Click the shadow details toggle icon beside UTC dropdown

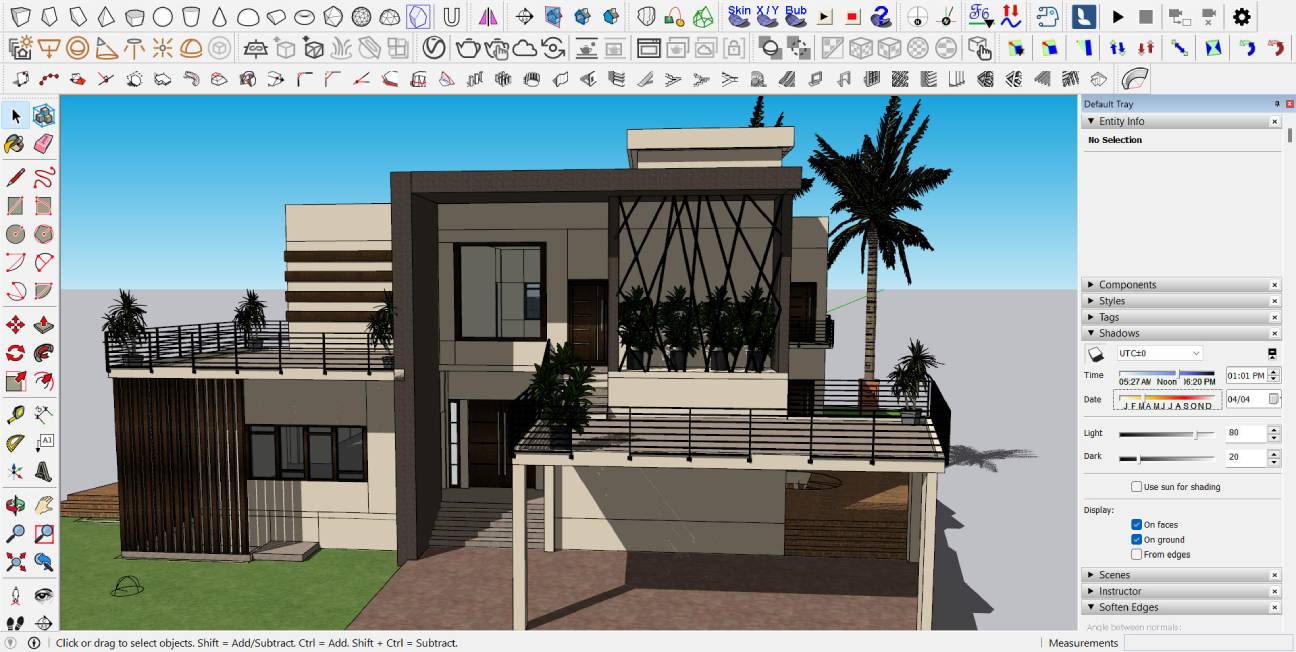[1272, 353]
